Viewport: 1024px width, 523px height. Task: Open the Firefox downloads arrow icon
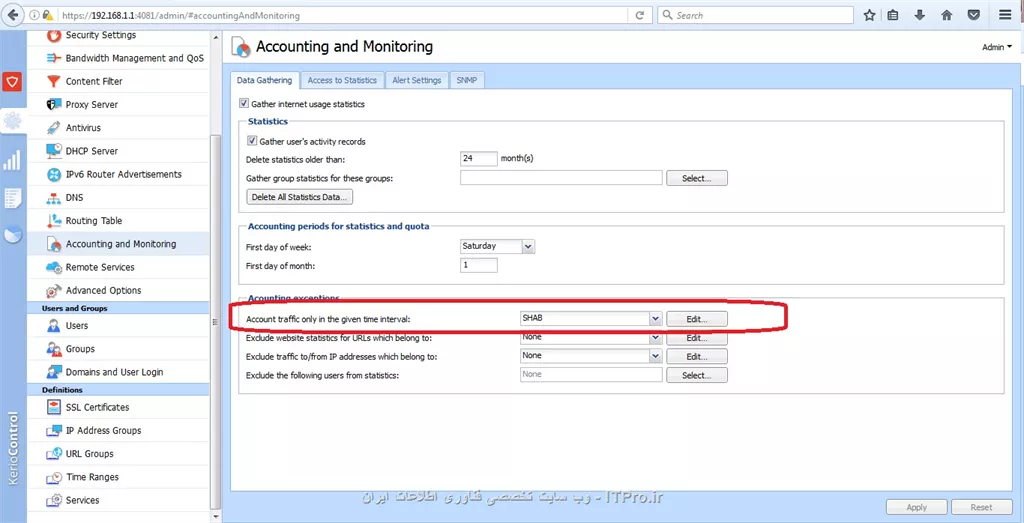pos(920,15)
